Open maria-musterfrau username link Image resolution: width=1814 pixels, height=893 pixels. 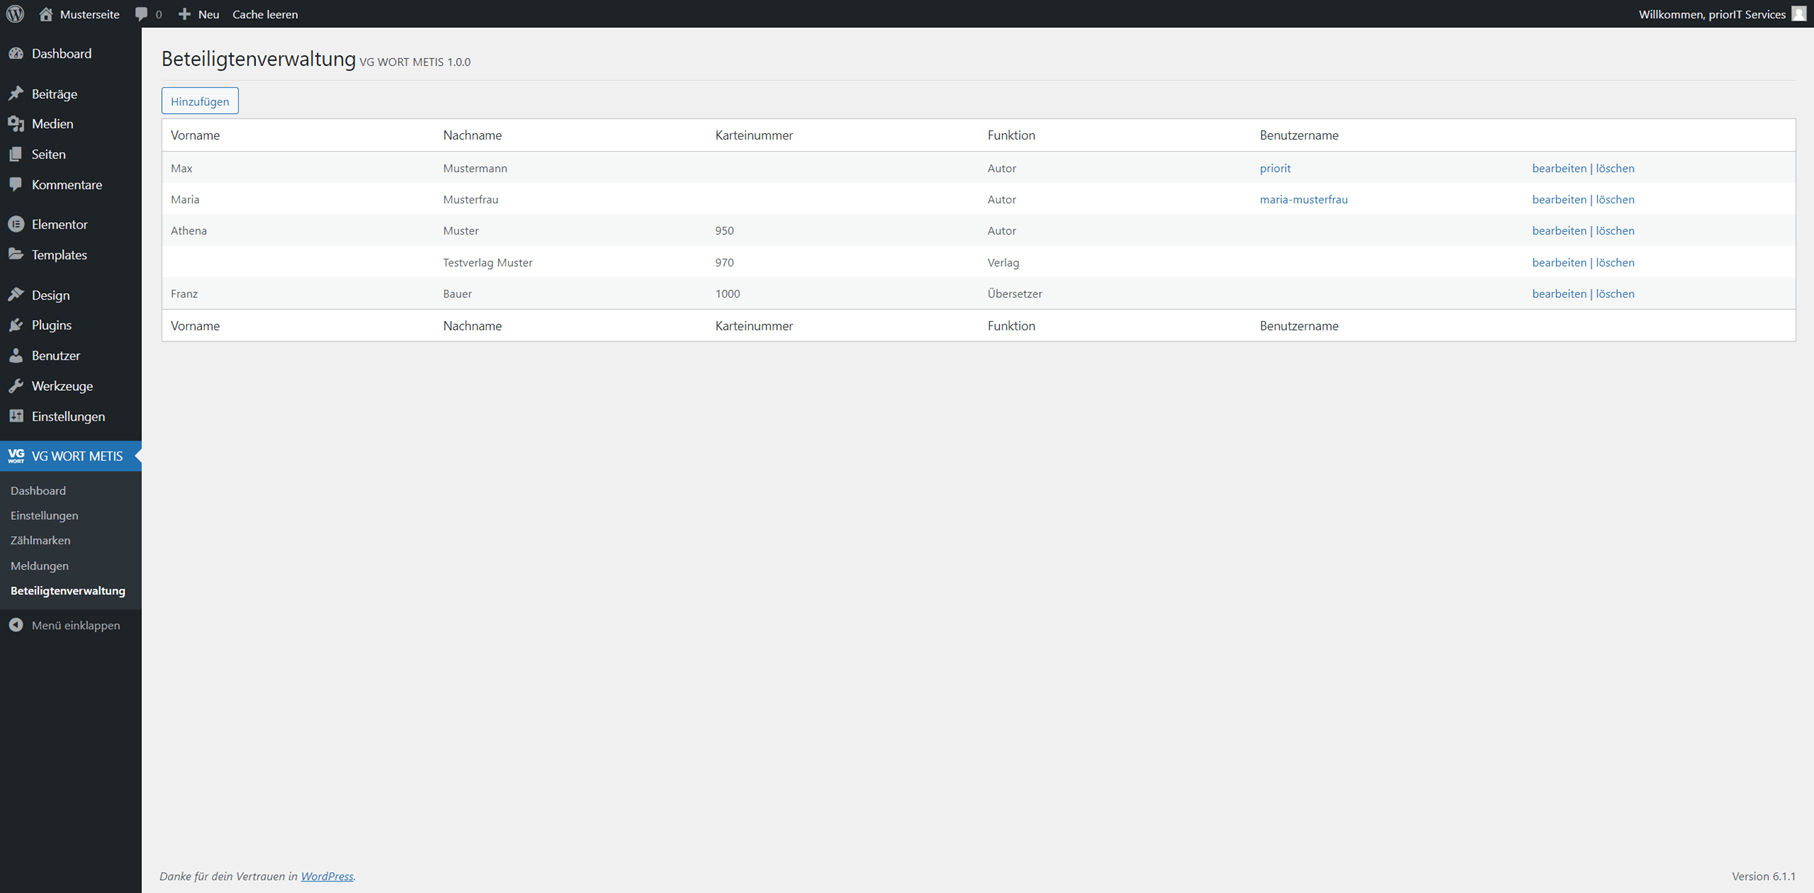coord(1304,200)
